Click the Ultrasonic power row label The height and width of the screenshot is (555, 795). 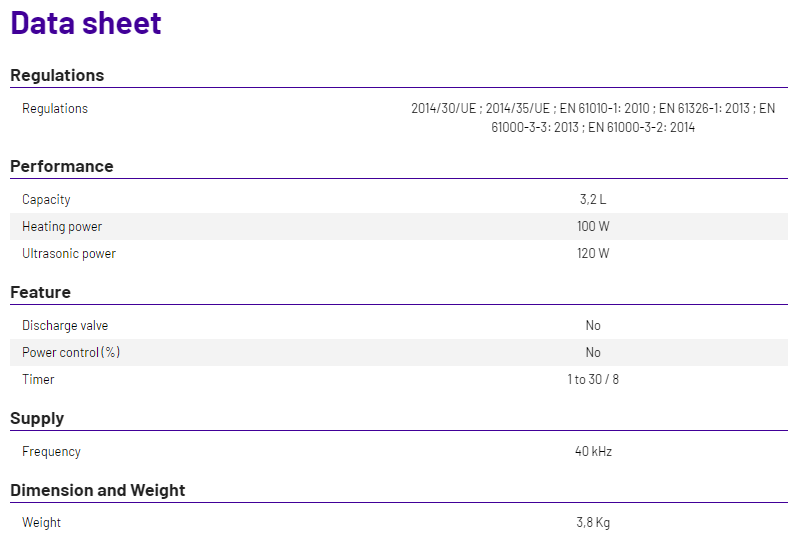[x=69, y=254]
